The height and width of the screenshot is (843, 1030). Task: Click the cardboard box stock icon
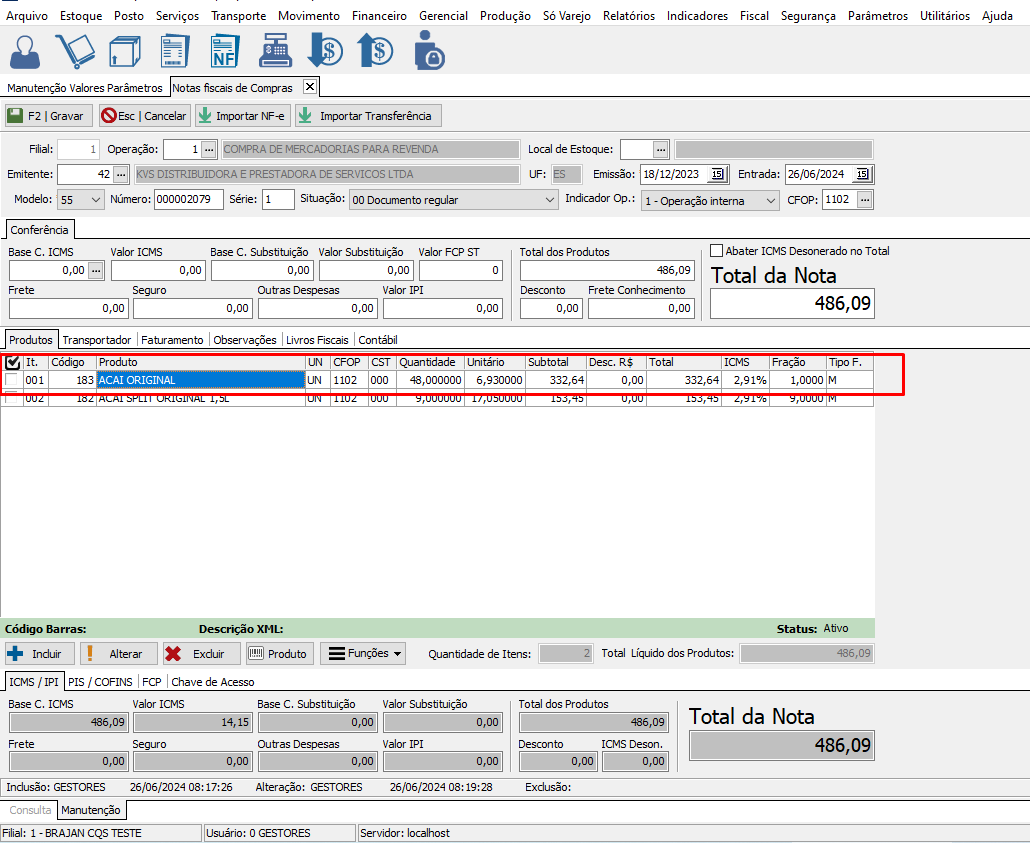point(125,50)
